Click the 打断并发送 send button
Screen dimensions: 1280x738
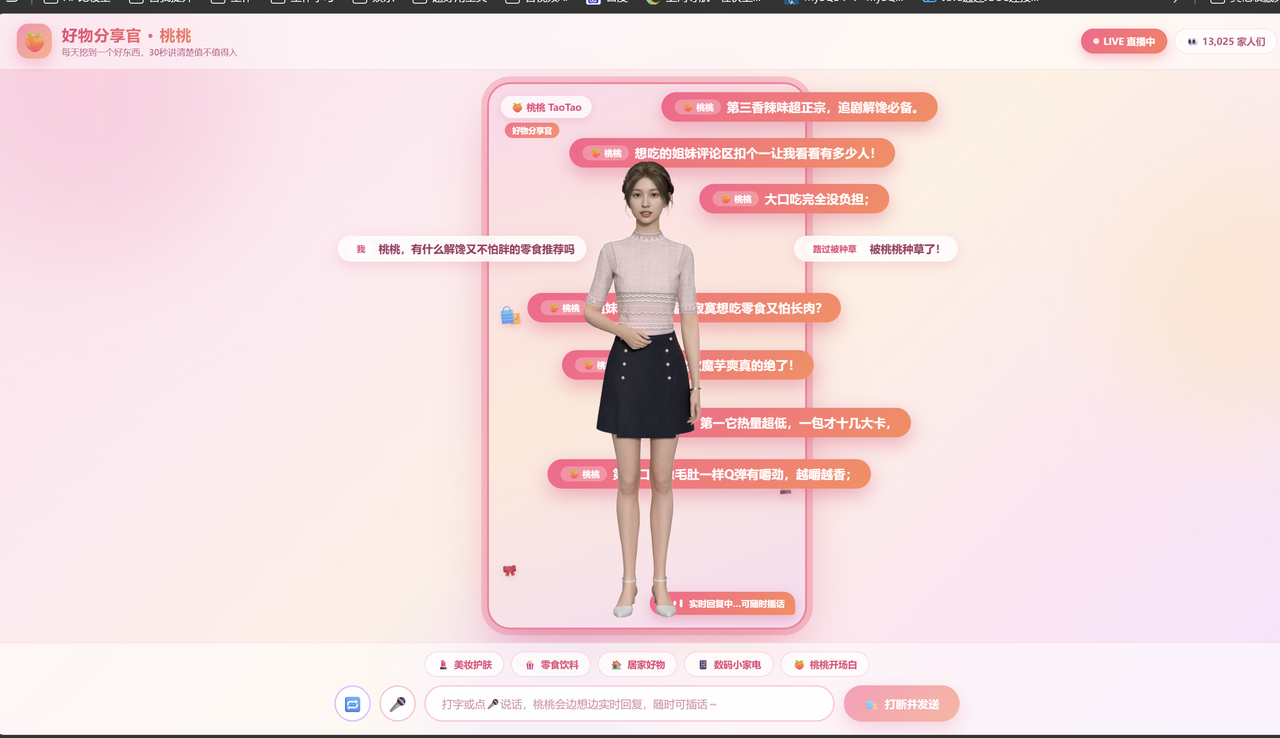[902, 704]
